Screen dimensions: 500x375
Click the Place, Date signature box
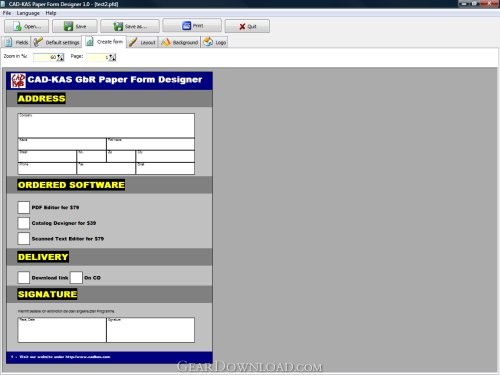click(62, 330)
